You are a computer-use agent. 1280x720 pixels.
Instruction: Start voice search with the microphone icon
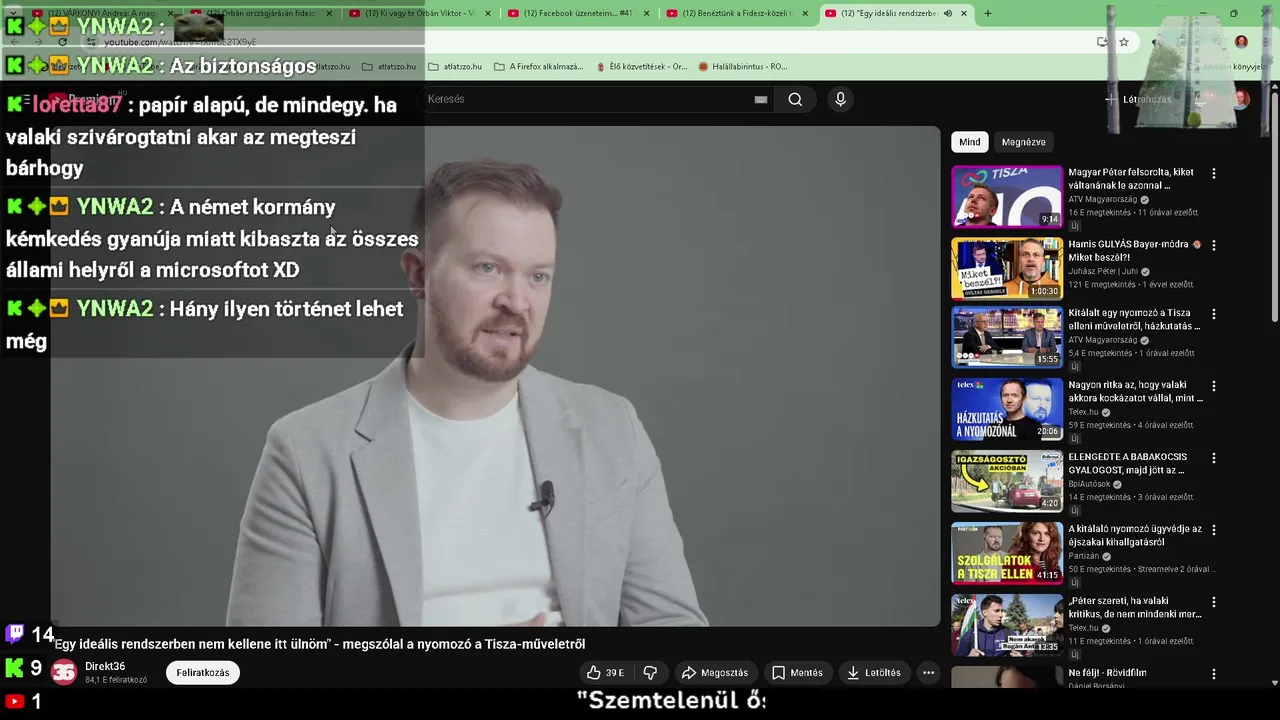coord(840,99)
